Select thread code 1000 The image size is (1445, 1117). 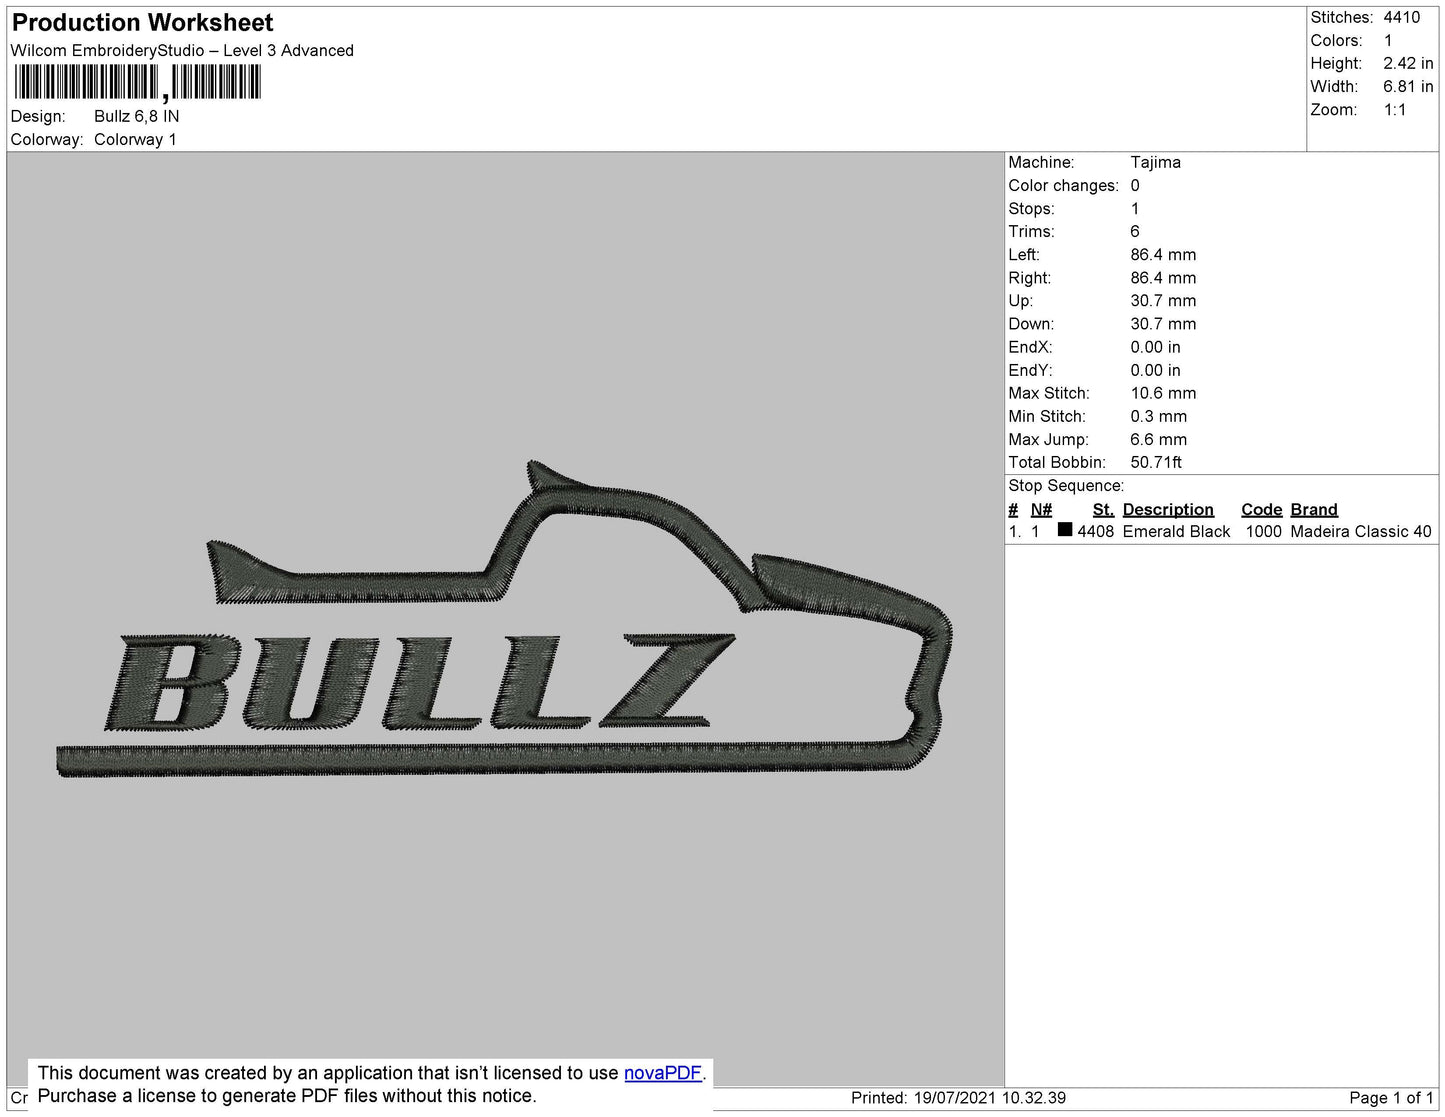[x=1263, y=531]
